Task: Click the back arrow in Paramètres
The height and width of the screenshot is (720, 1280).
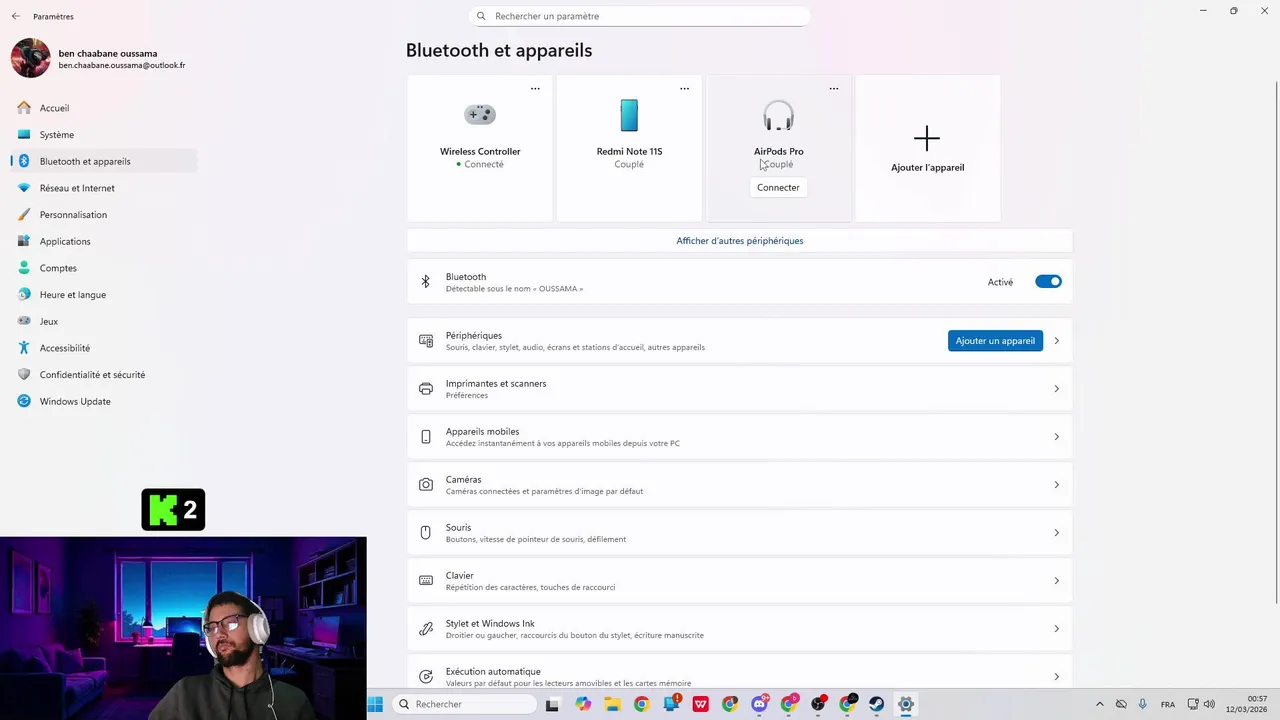Action: (15, 16)
